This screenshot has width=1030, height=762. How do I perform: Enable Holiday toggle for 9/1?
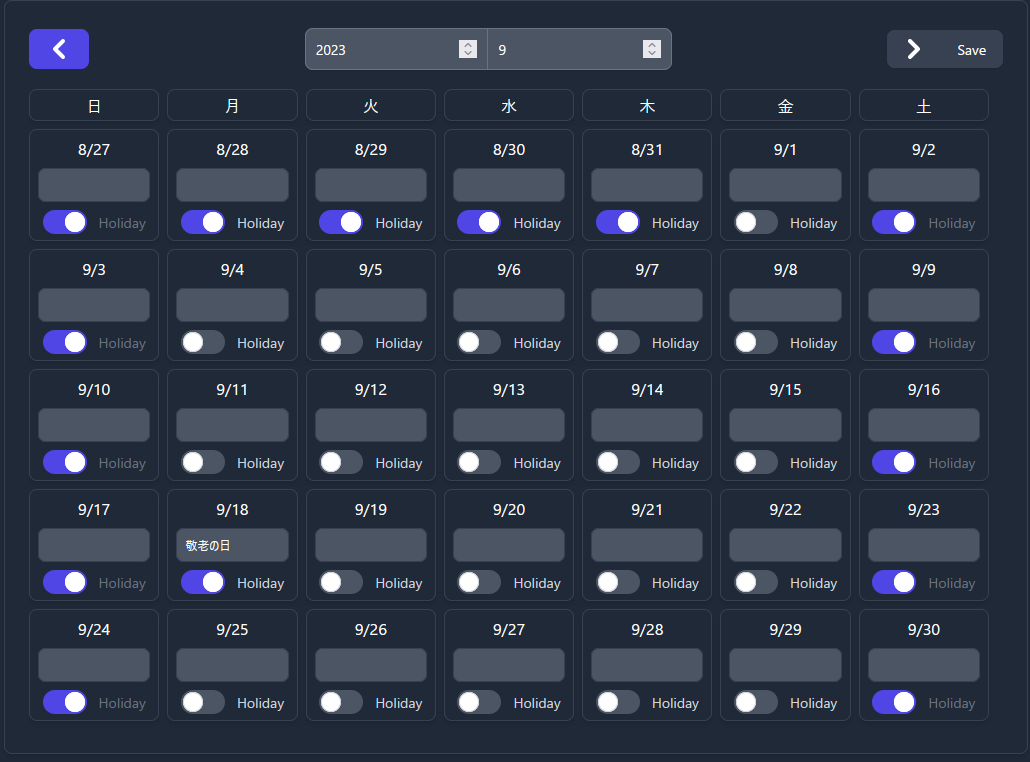[756, 222]
